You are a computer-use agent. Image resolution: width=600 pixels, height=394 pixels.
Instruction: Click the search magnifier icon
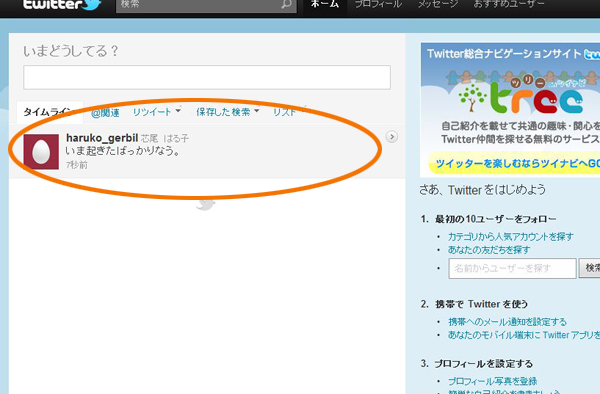[x=286, y=4]
